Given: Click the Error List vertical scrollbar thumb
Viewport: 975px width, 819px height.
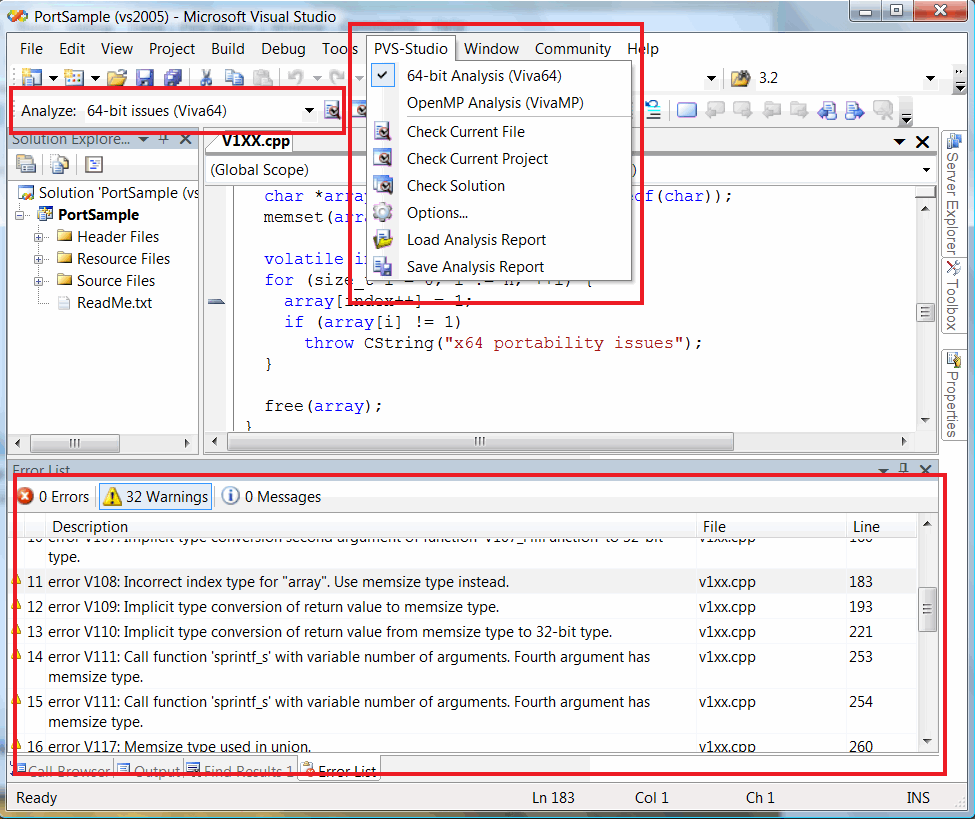Looking at the screenshot, I should click(x=927, y=609).
